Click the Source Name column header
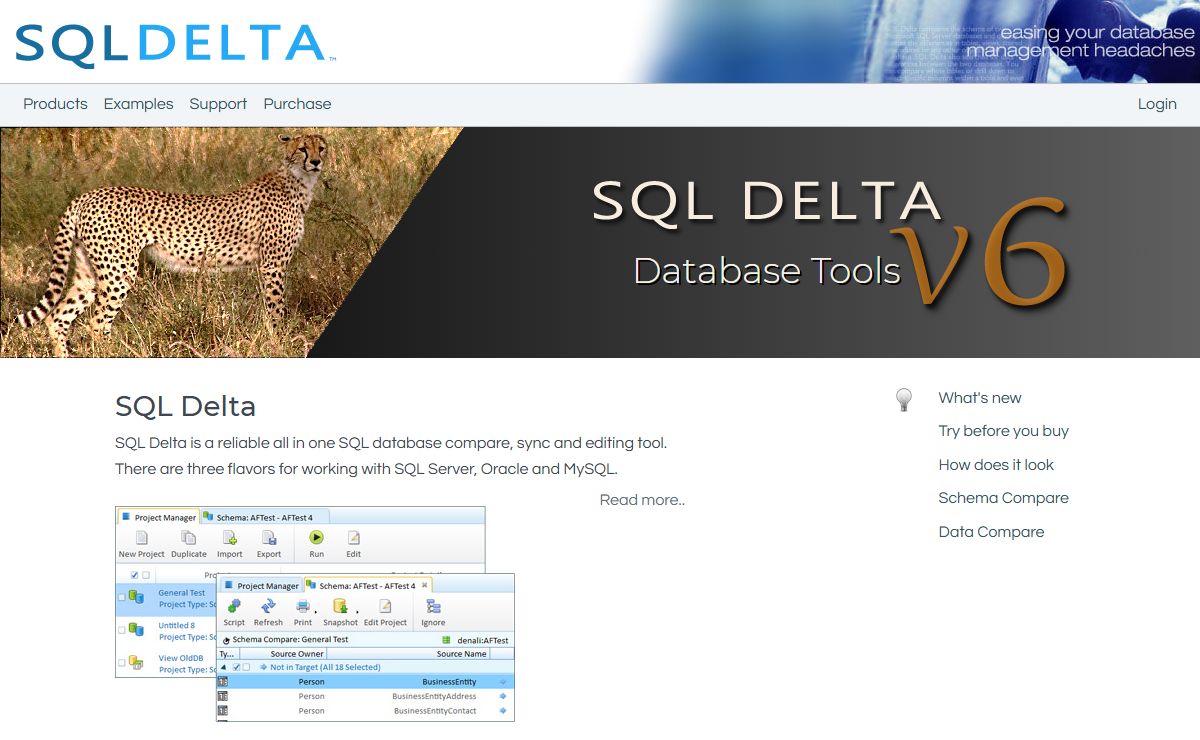1200x740 pixels. [407, 654]
